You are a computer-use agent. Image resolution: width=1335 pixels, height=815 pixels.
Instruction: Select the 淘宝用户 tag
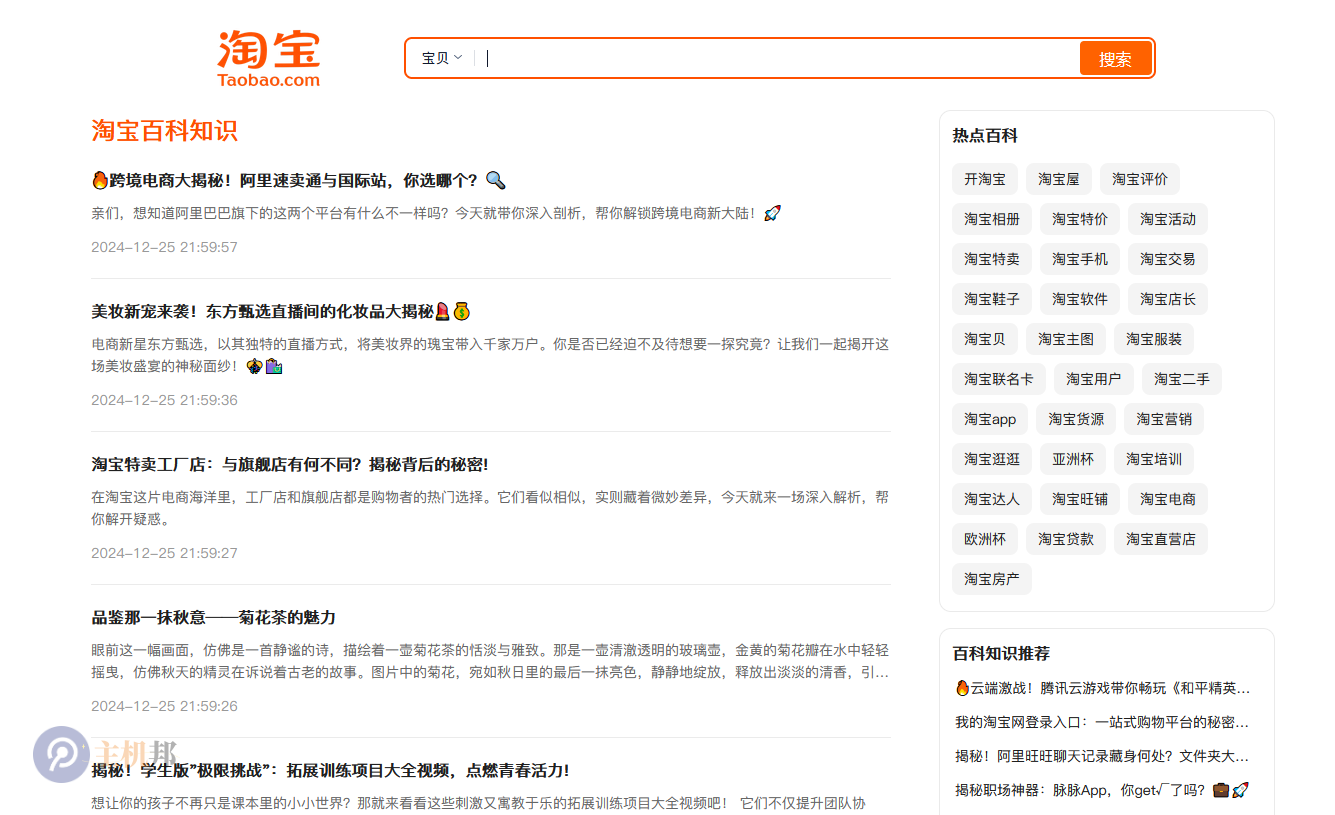1094,379
